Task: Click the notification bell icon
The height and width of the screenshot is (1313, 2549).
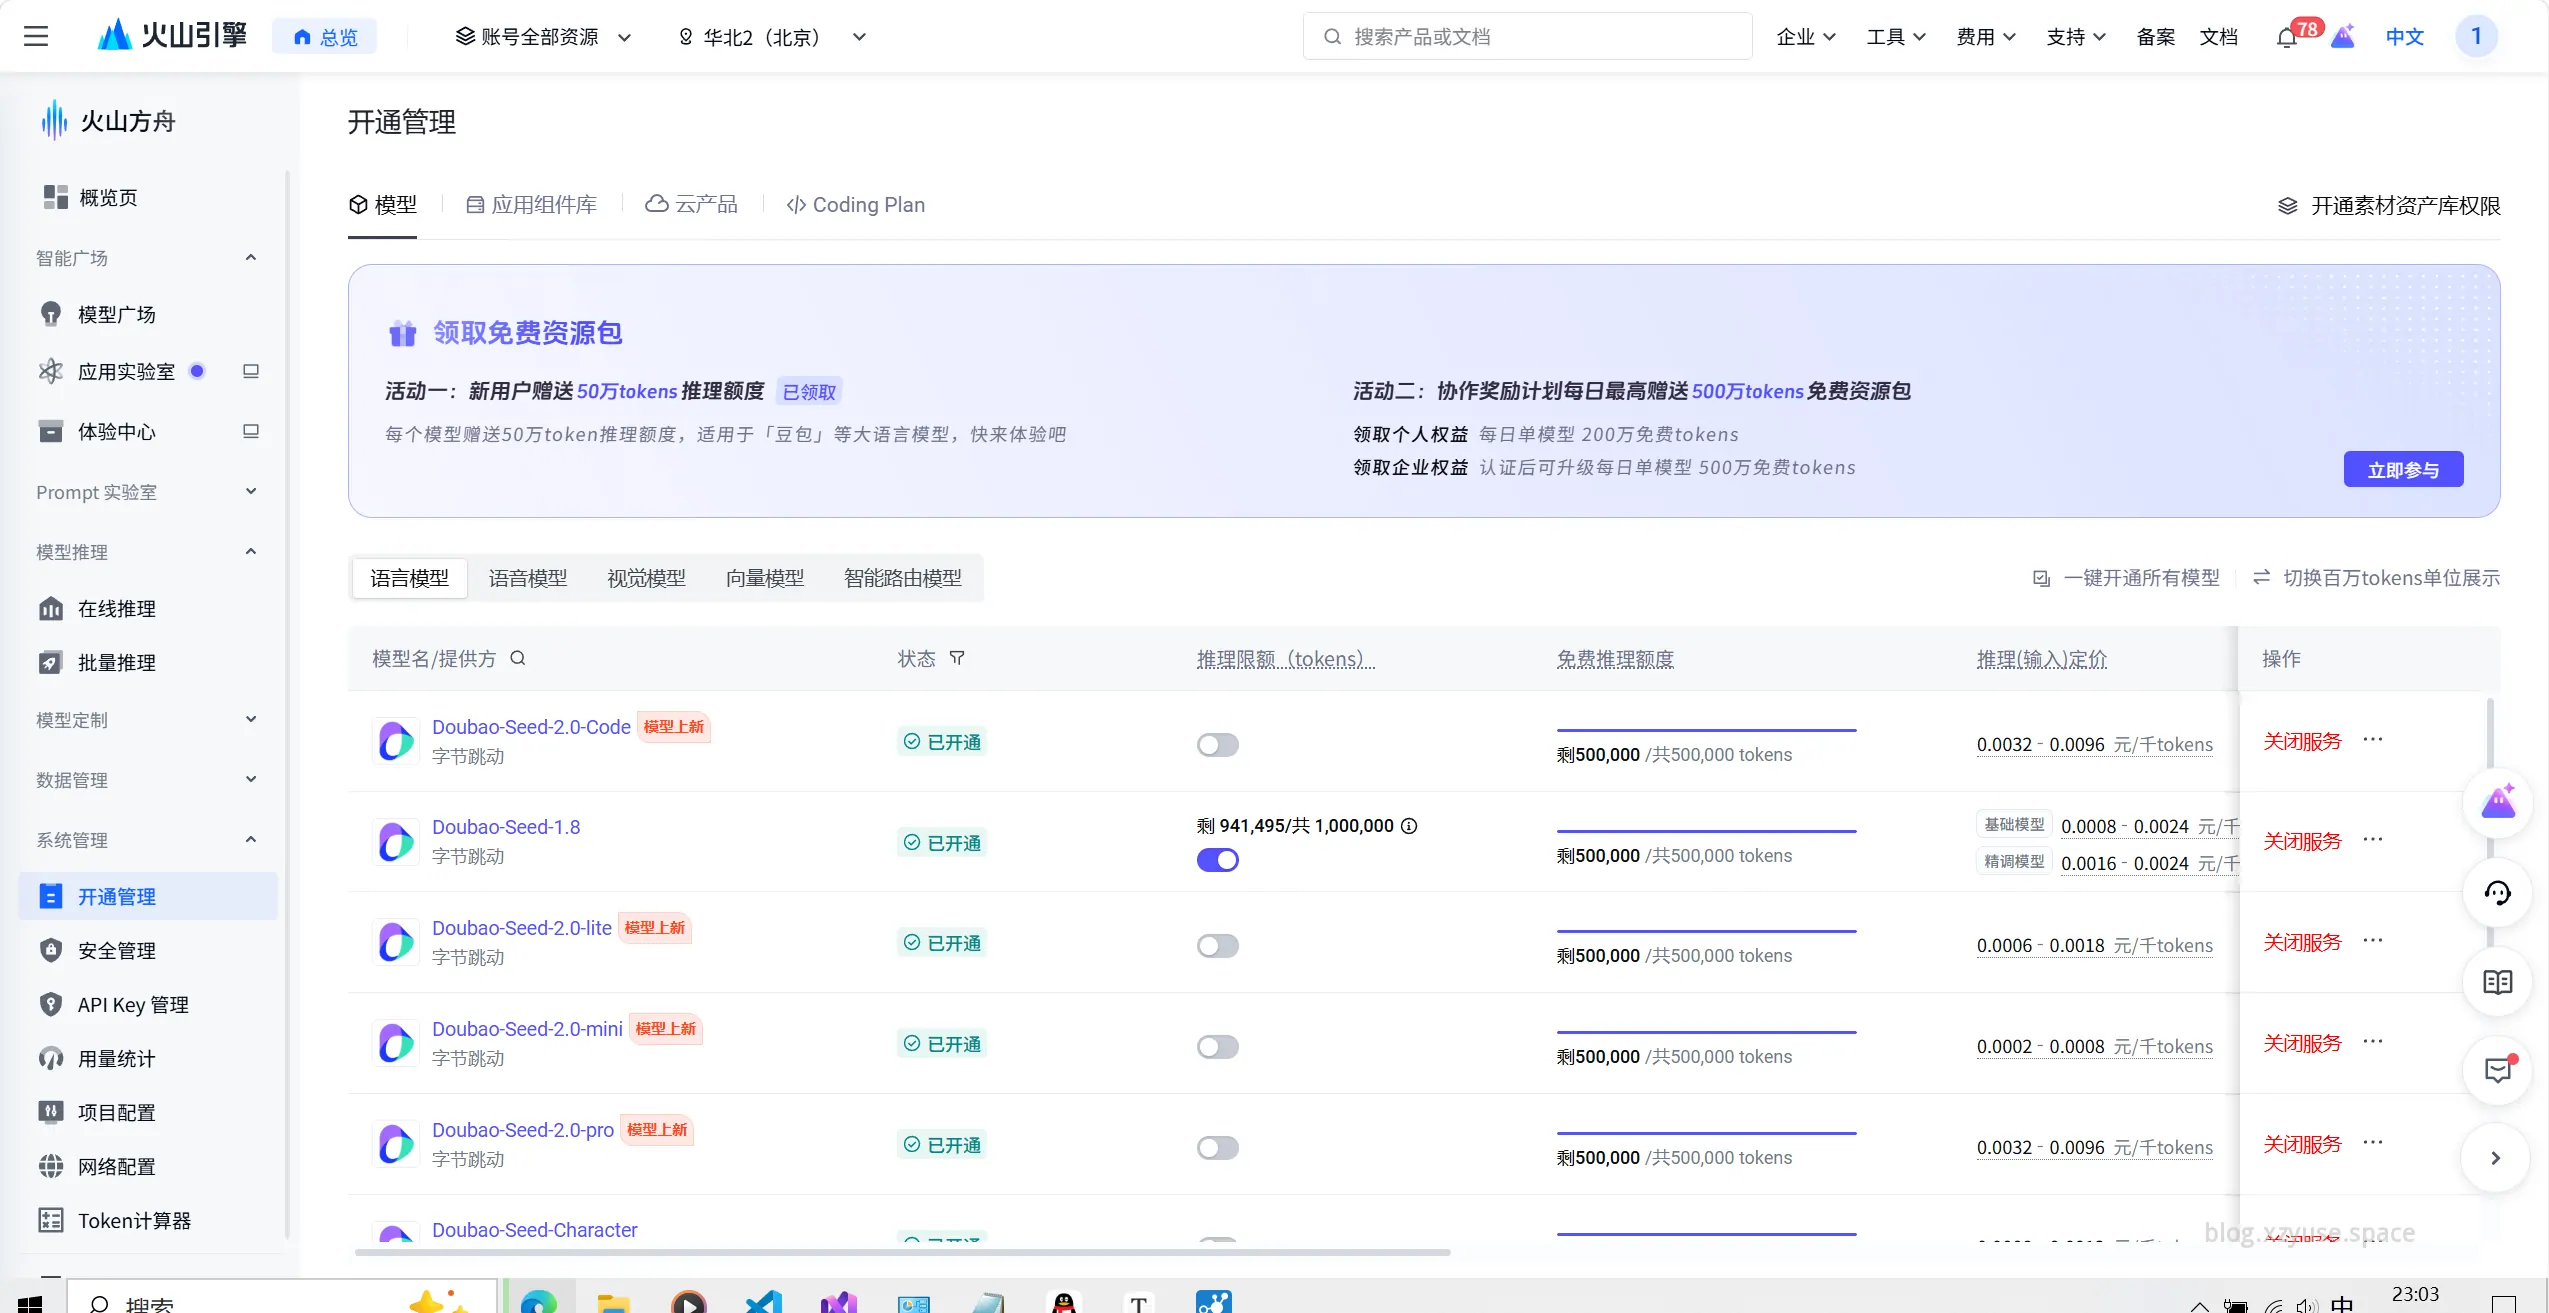Action: tap(2286, 38)
